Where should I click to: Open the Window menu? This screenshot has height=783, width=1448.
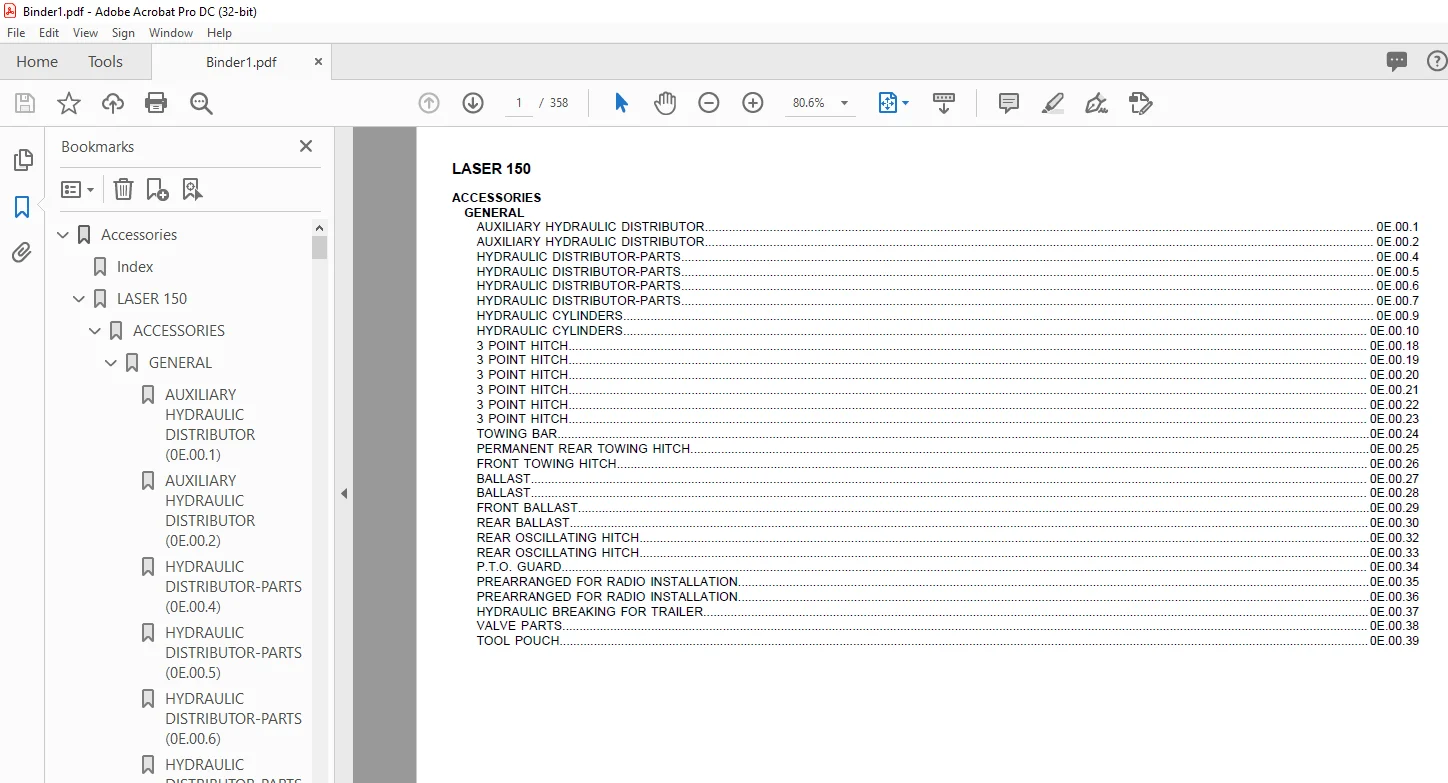pyautogui.click(x=171, y=33)
